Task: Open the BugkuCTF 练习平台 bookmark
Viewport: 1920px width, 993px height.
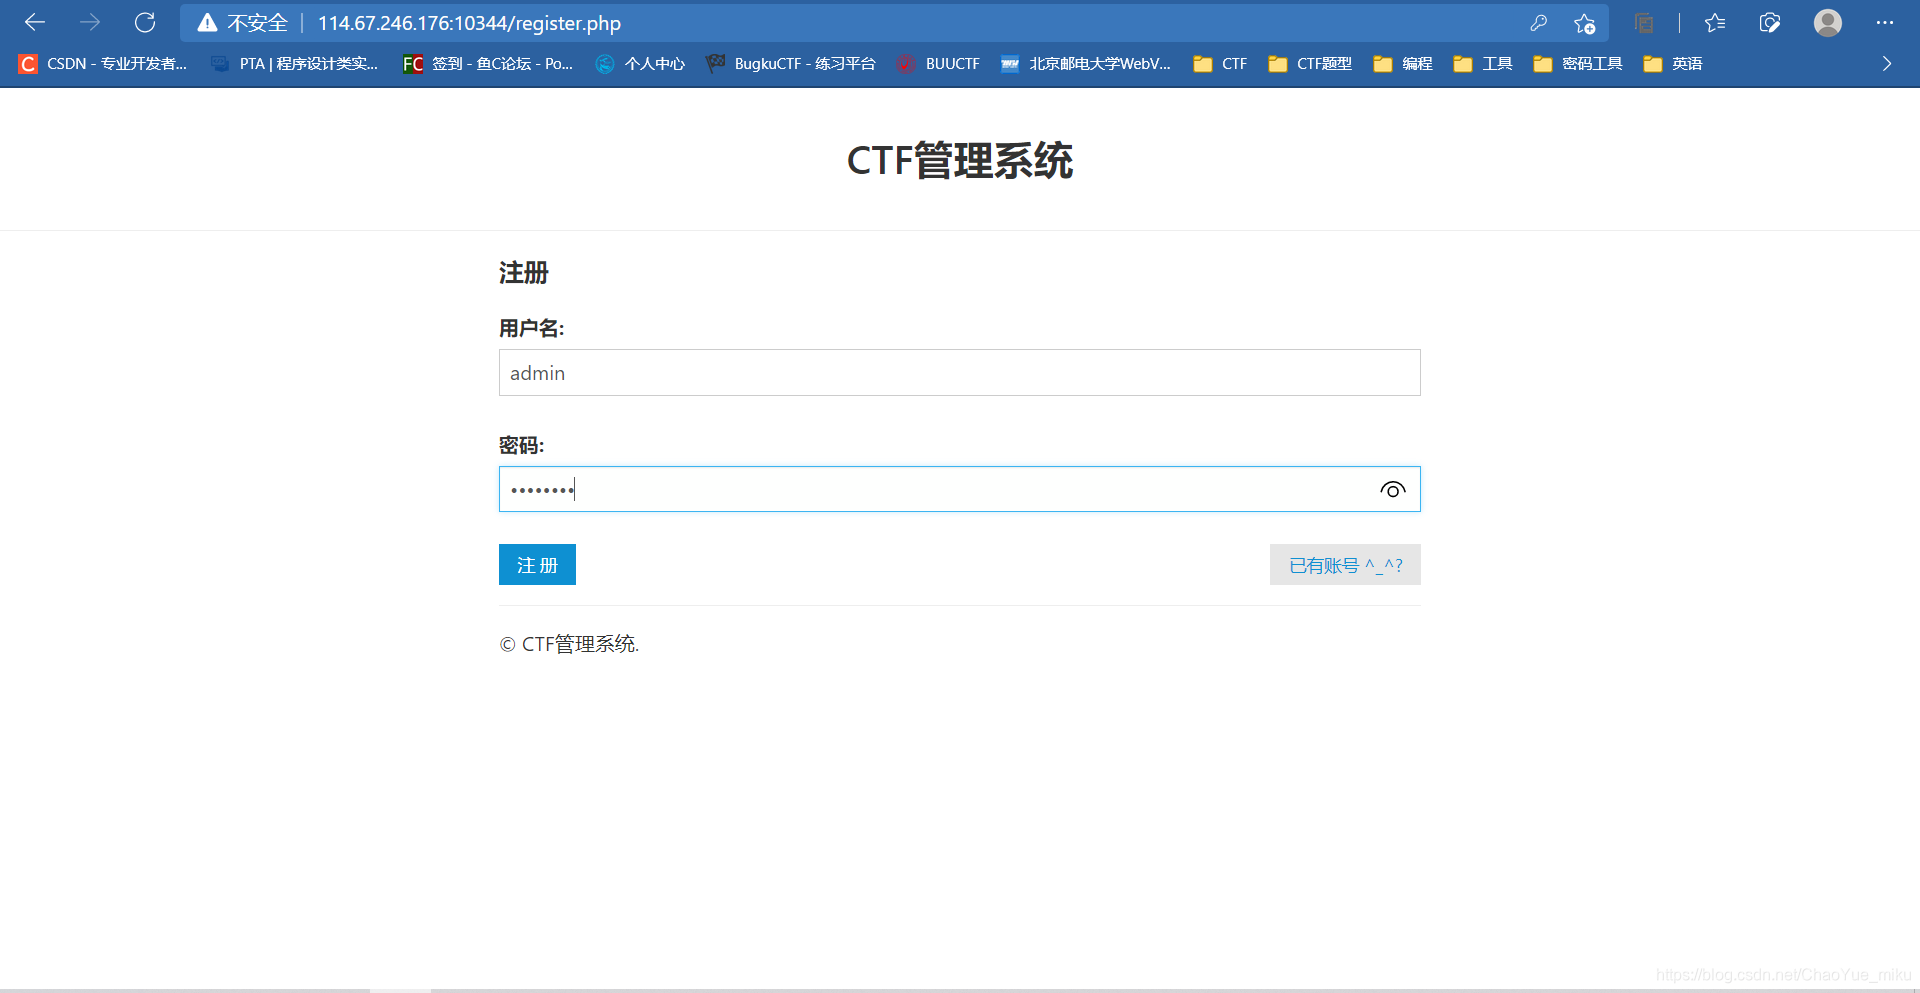Action: [791, 63]
